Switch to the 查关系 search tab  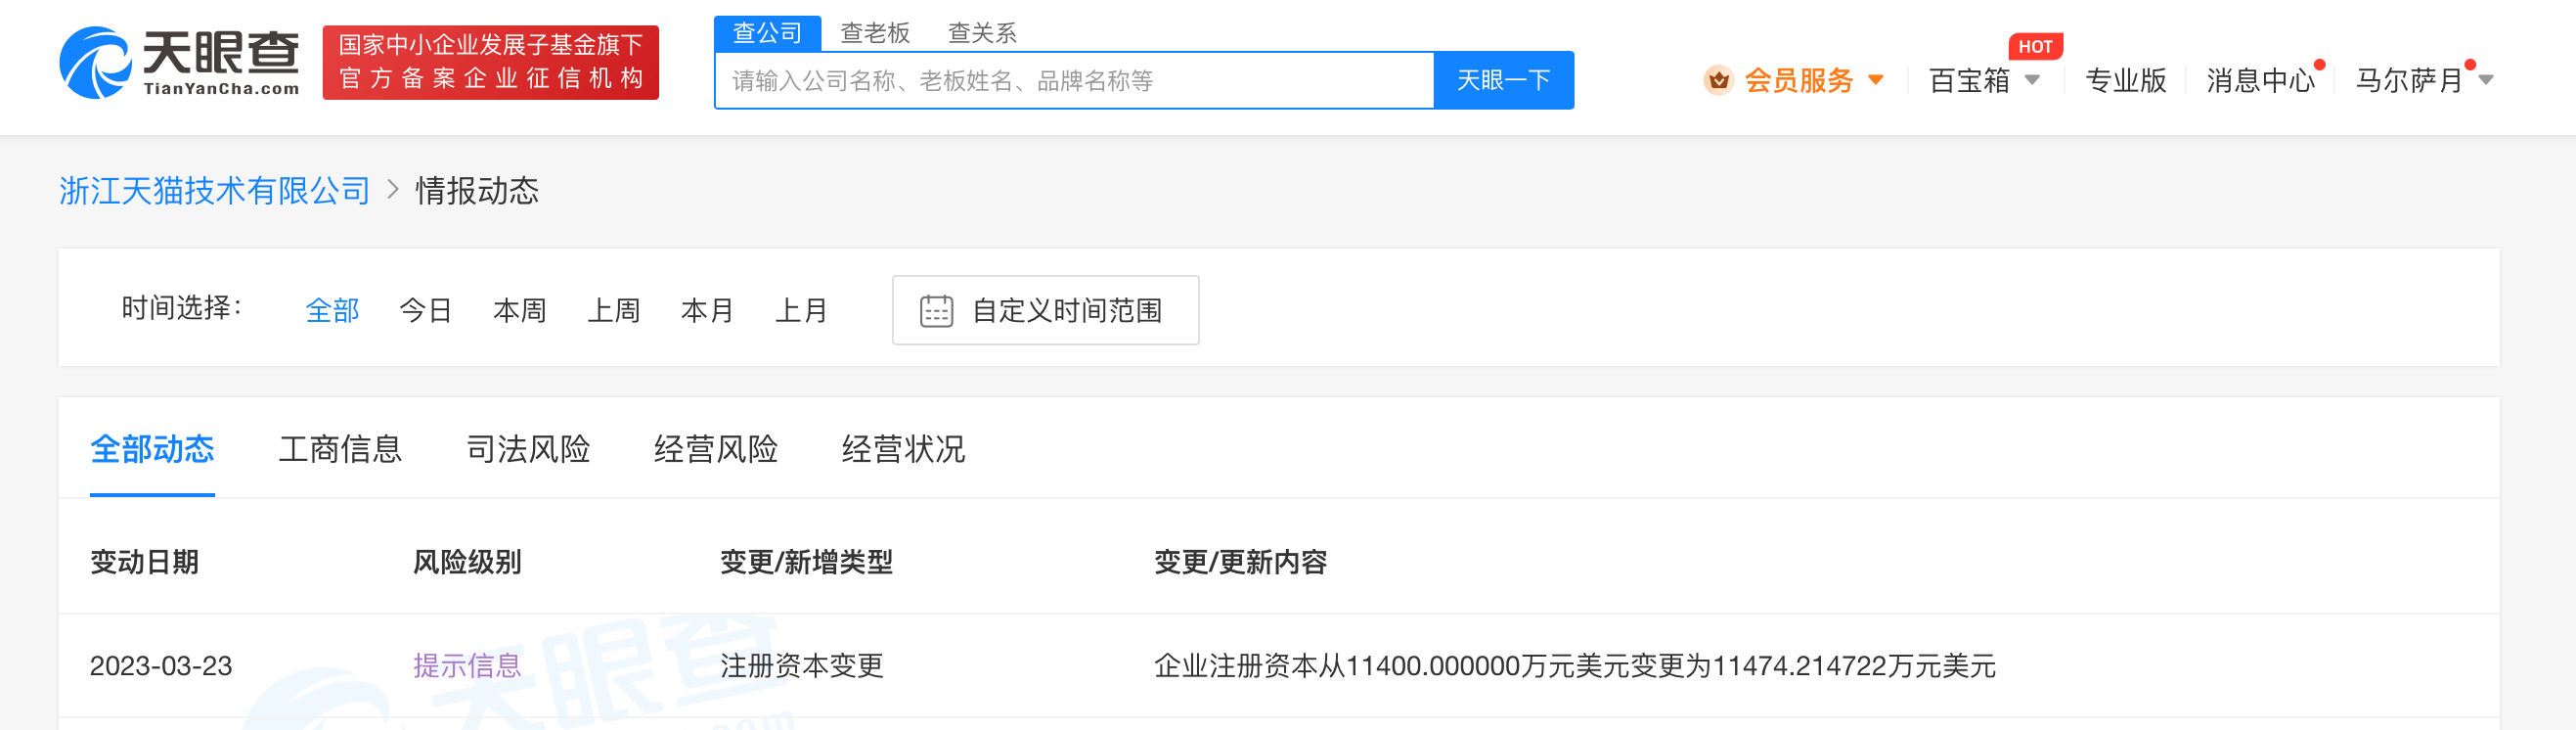982,33
